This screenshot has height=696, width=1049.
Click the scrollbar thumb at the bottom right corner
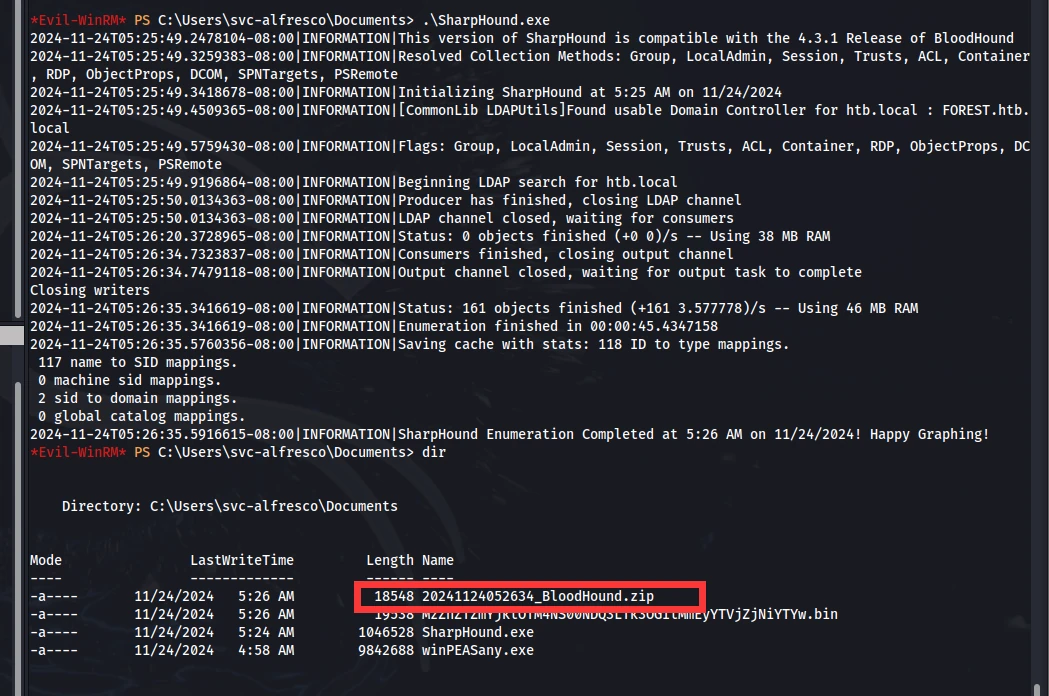coord(1036,689)
